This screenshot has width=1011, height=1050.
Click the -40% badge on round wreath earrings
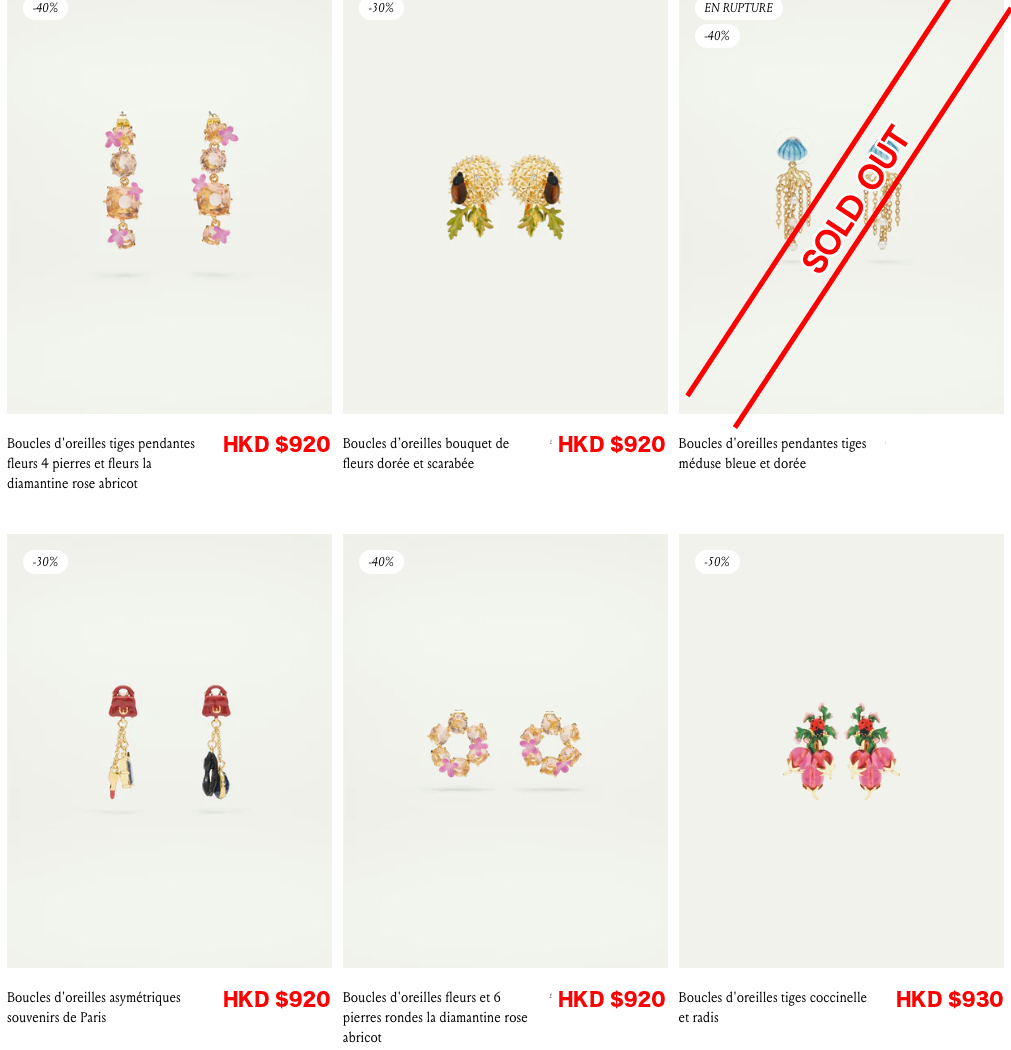(x=381, y=562)
